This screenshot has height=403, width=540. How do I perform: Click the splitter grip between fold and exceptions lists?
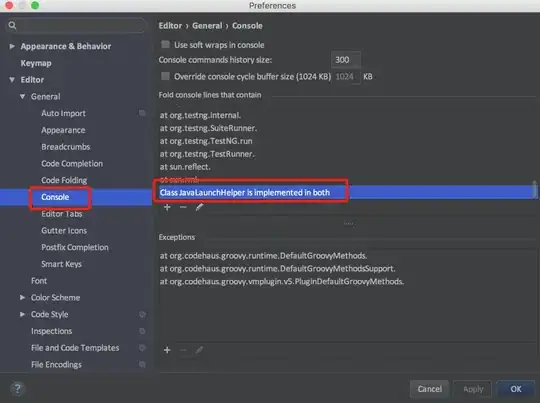348,224
